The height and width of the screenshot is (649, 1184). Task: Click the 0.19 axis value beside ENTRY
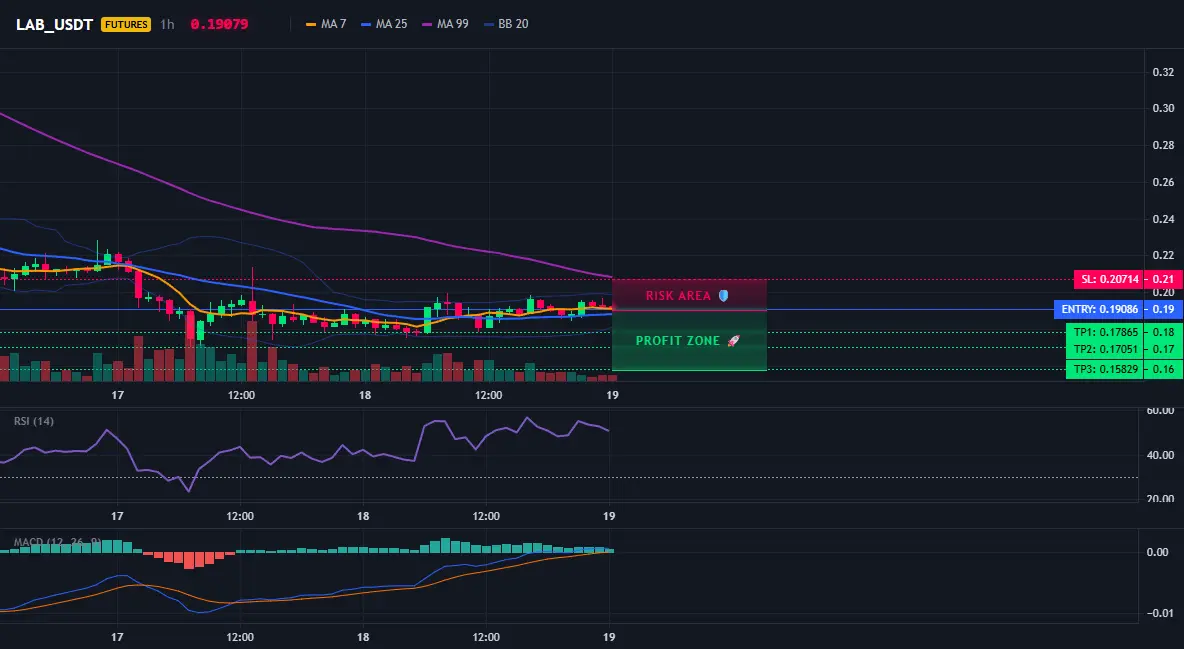[1163, 309]
